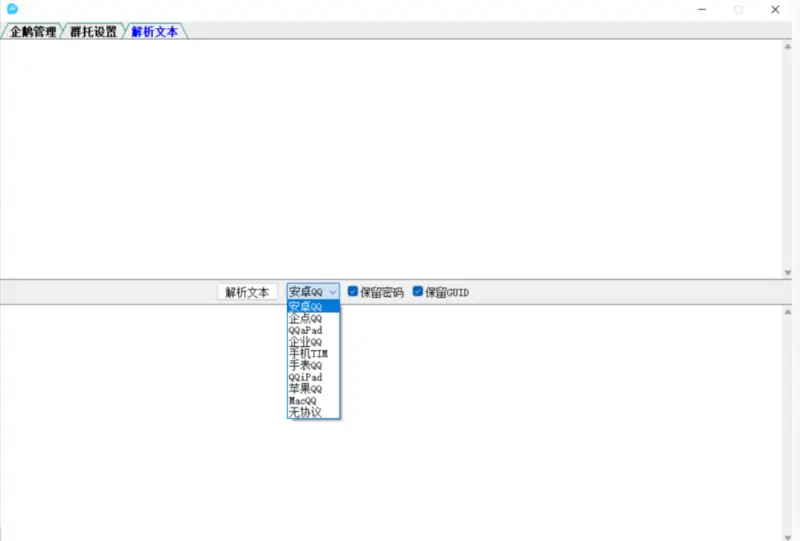
Task: Choose 手机TIM from the dropdown
Action: coord(312,353)
